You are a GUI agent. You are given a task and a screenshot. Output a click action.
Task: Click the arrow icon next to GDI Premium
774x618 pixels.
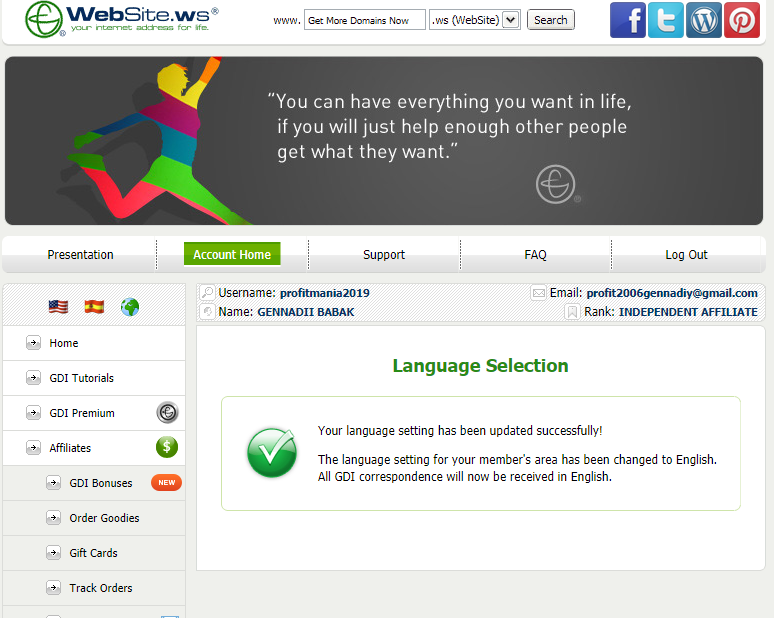tap(33, 413)
